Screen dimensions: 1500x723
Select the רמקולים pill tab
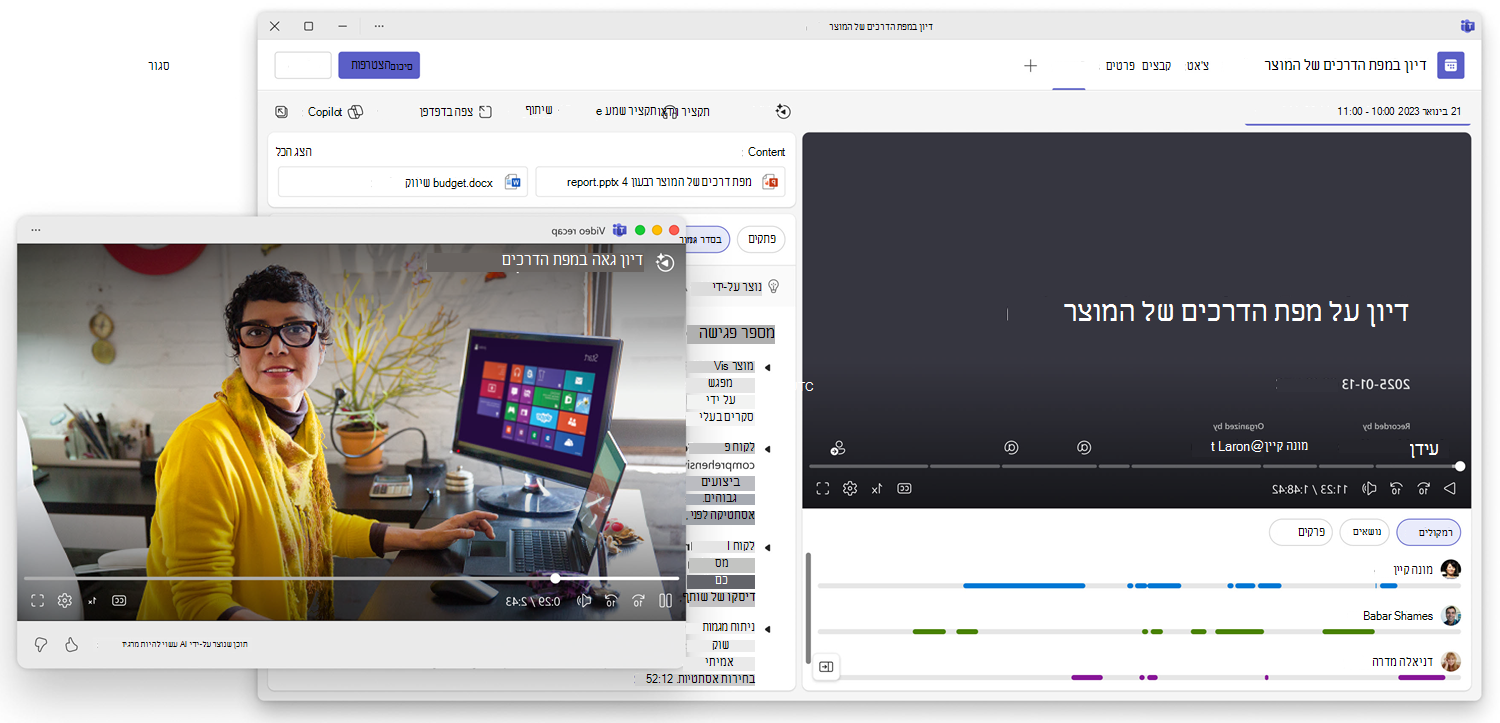coord(1429,532)
